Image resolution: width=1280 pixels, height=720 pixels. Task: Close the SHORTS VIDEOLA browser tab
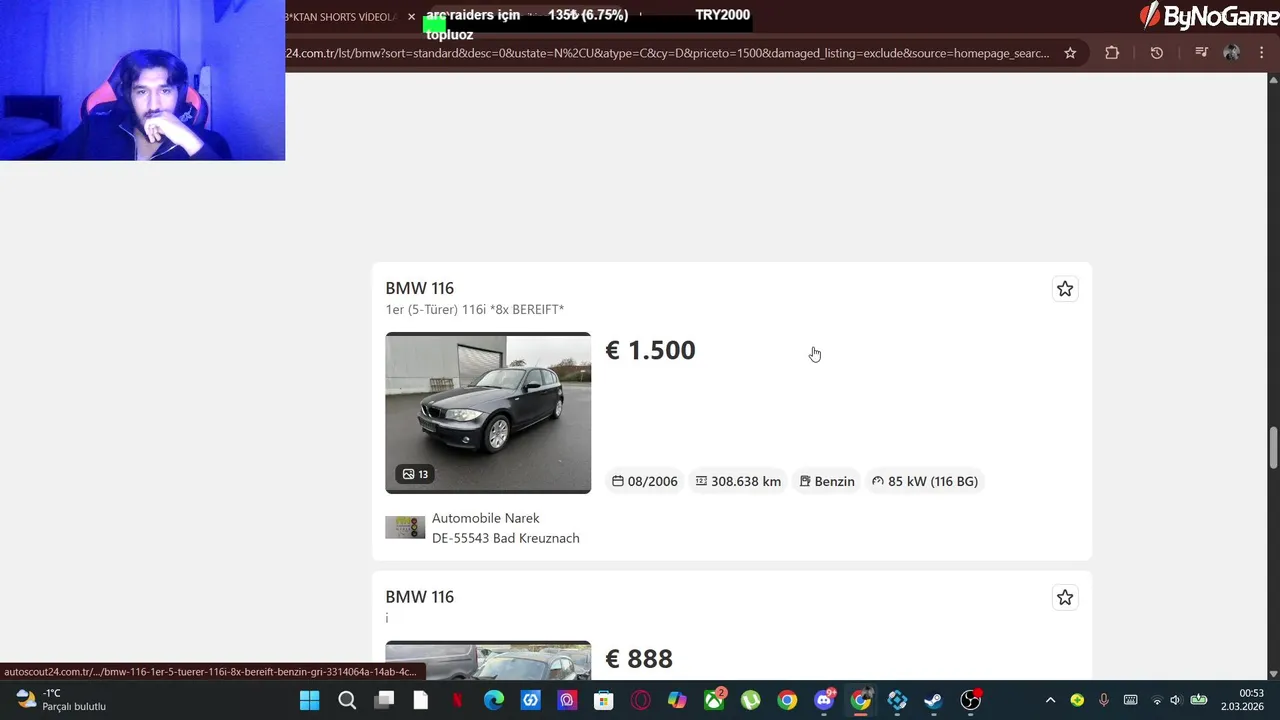pos(411,17)
